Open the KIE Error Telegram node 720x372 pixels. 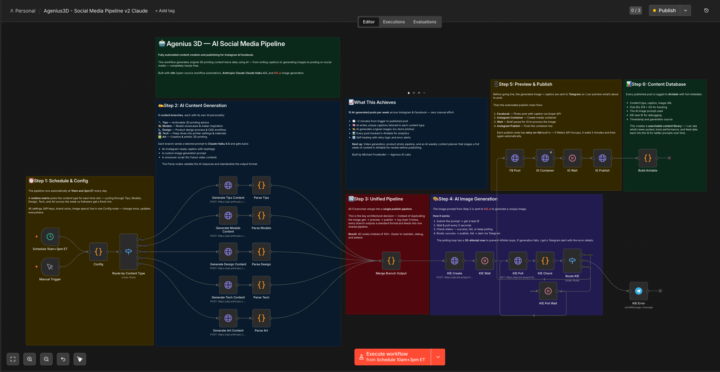(638, 291)
